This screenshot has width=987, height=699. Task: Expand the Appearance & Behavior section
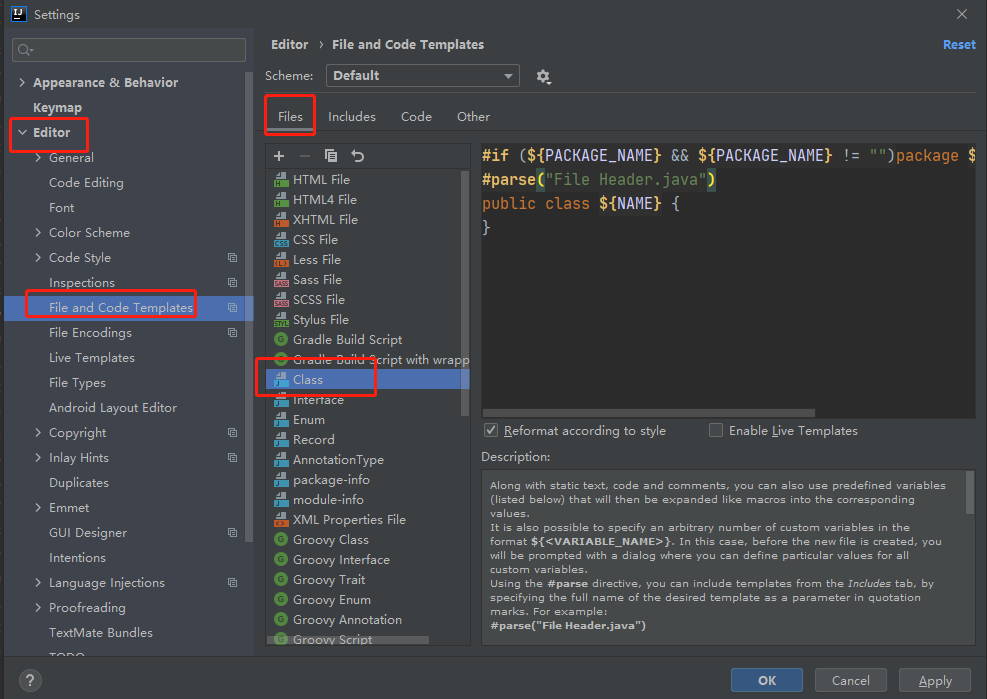coord(23,83)
